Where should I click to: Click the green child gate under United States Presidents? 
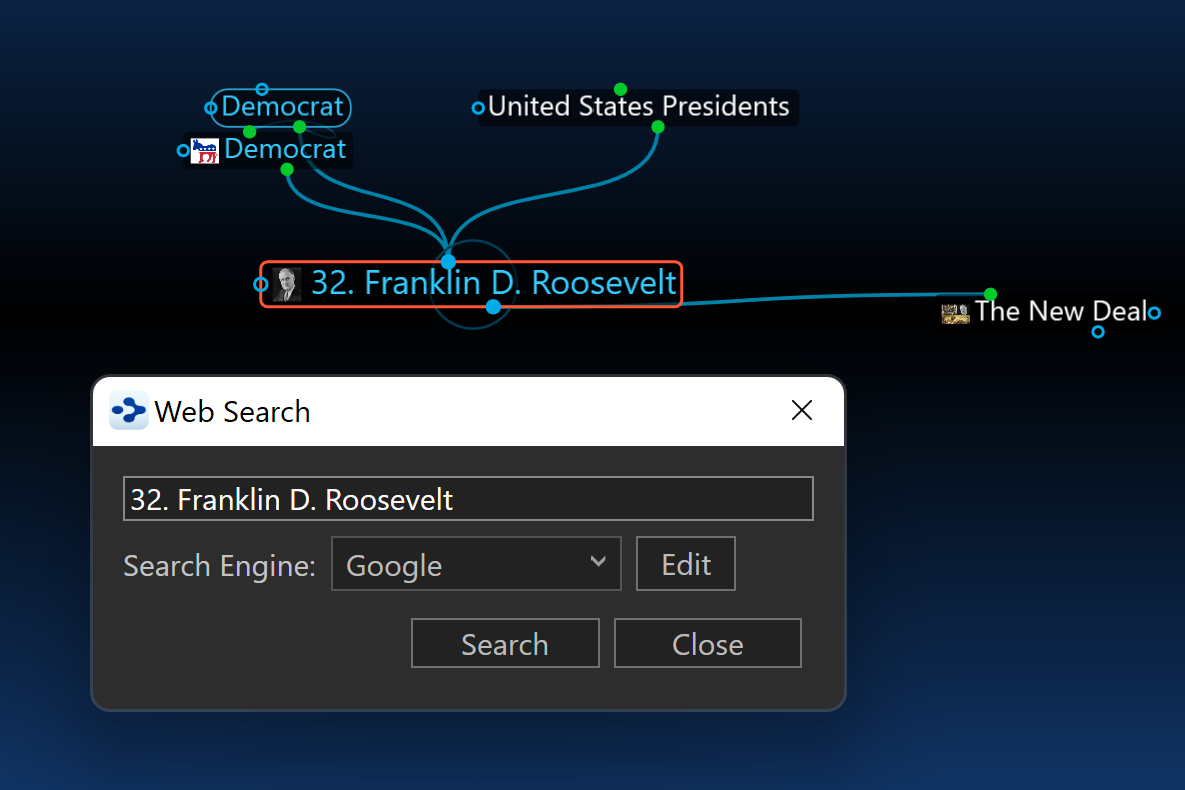click(658, 127)
